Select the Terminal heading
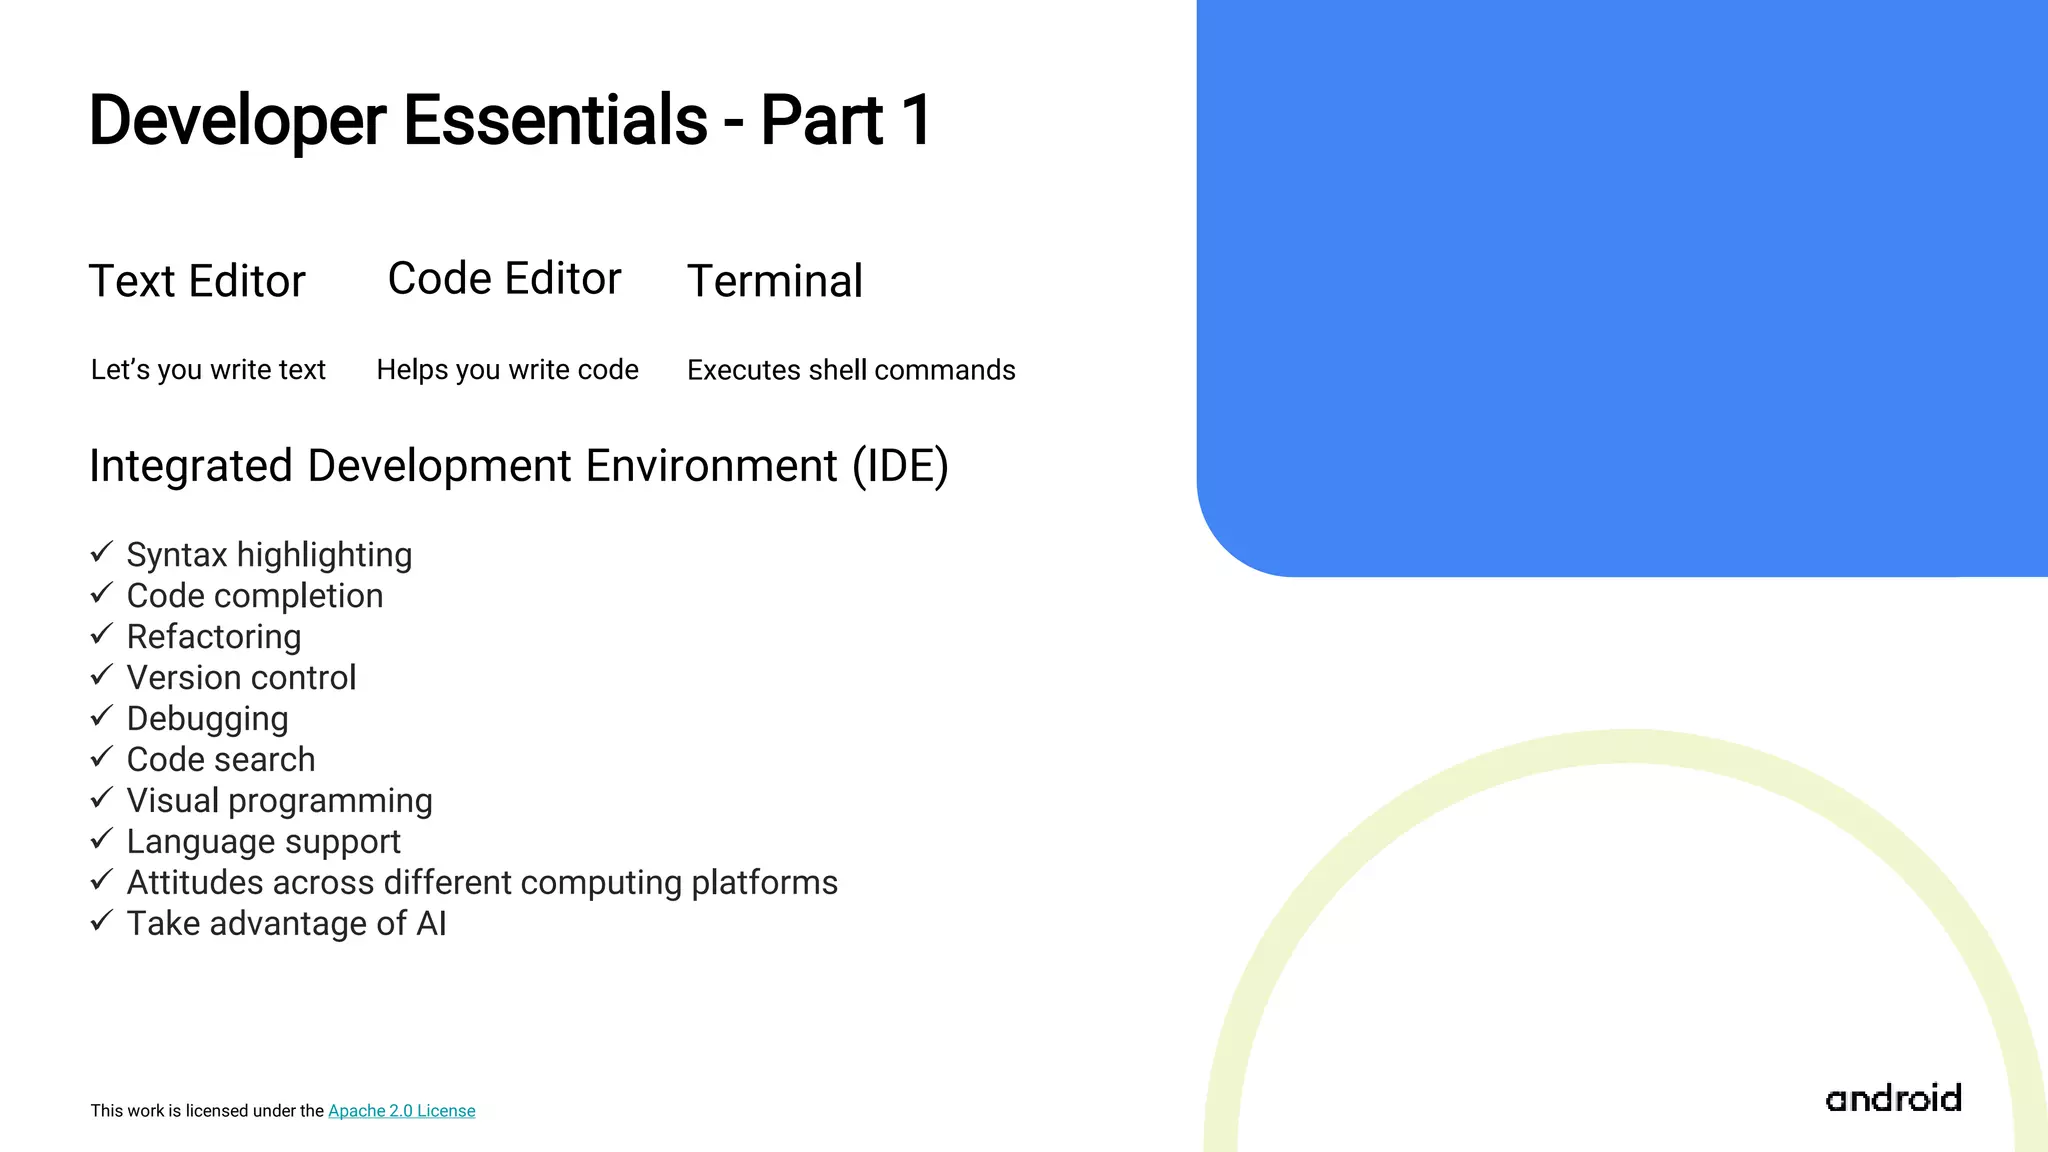 coord(775,281)
